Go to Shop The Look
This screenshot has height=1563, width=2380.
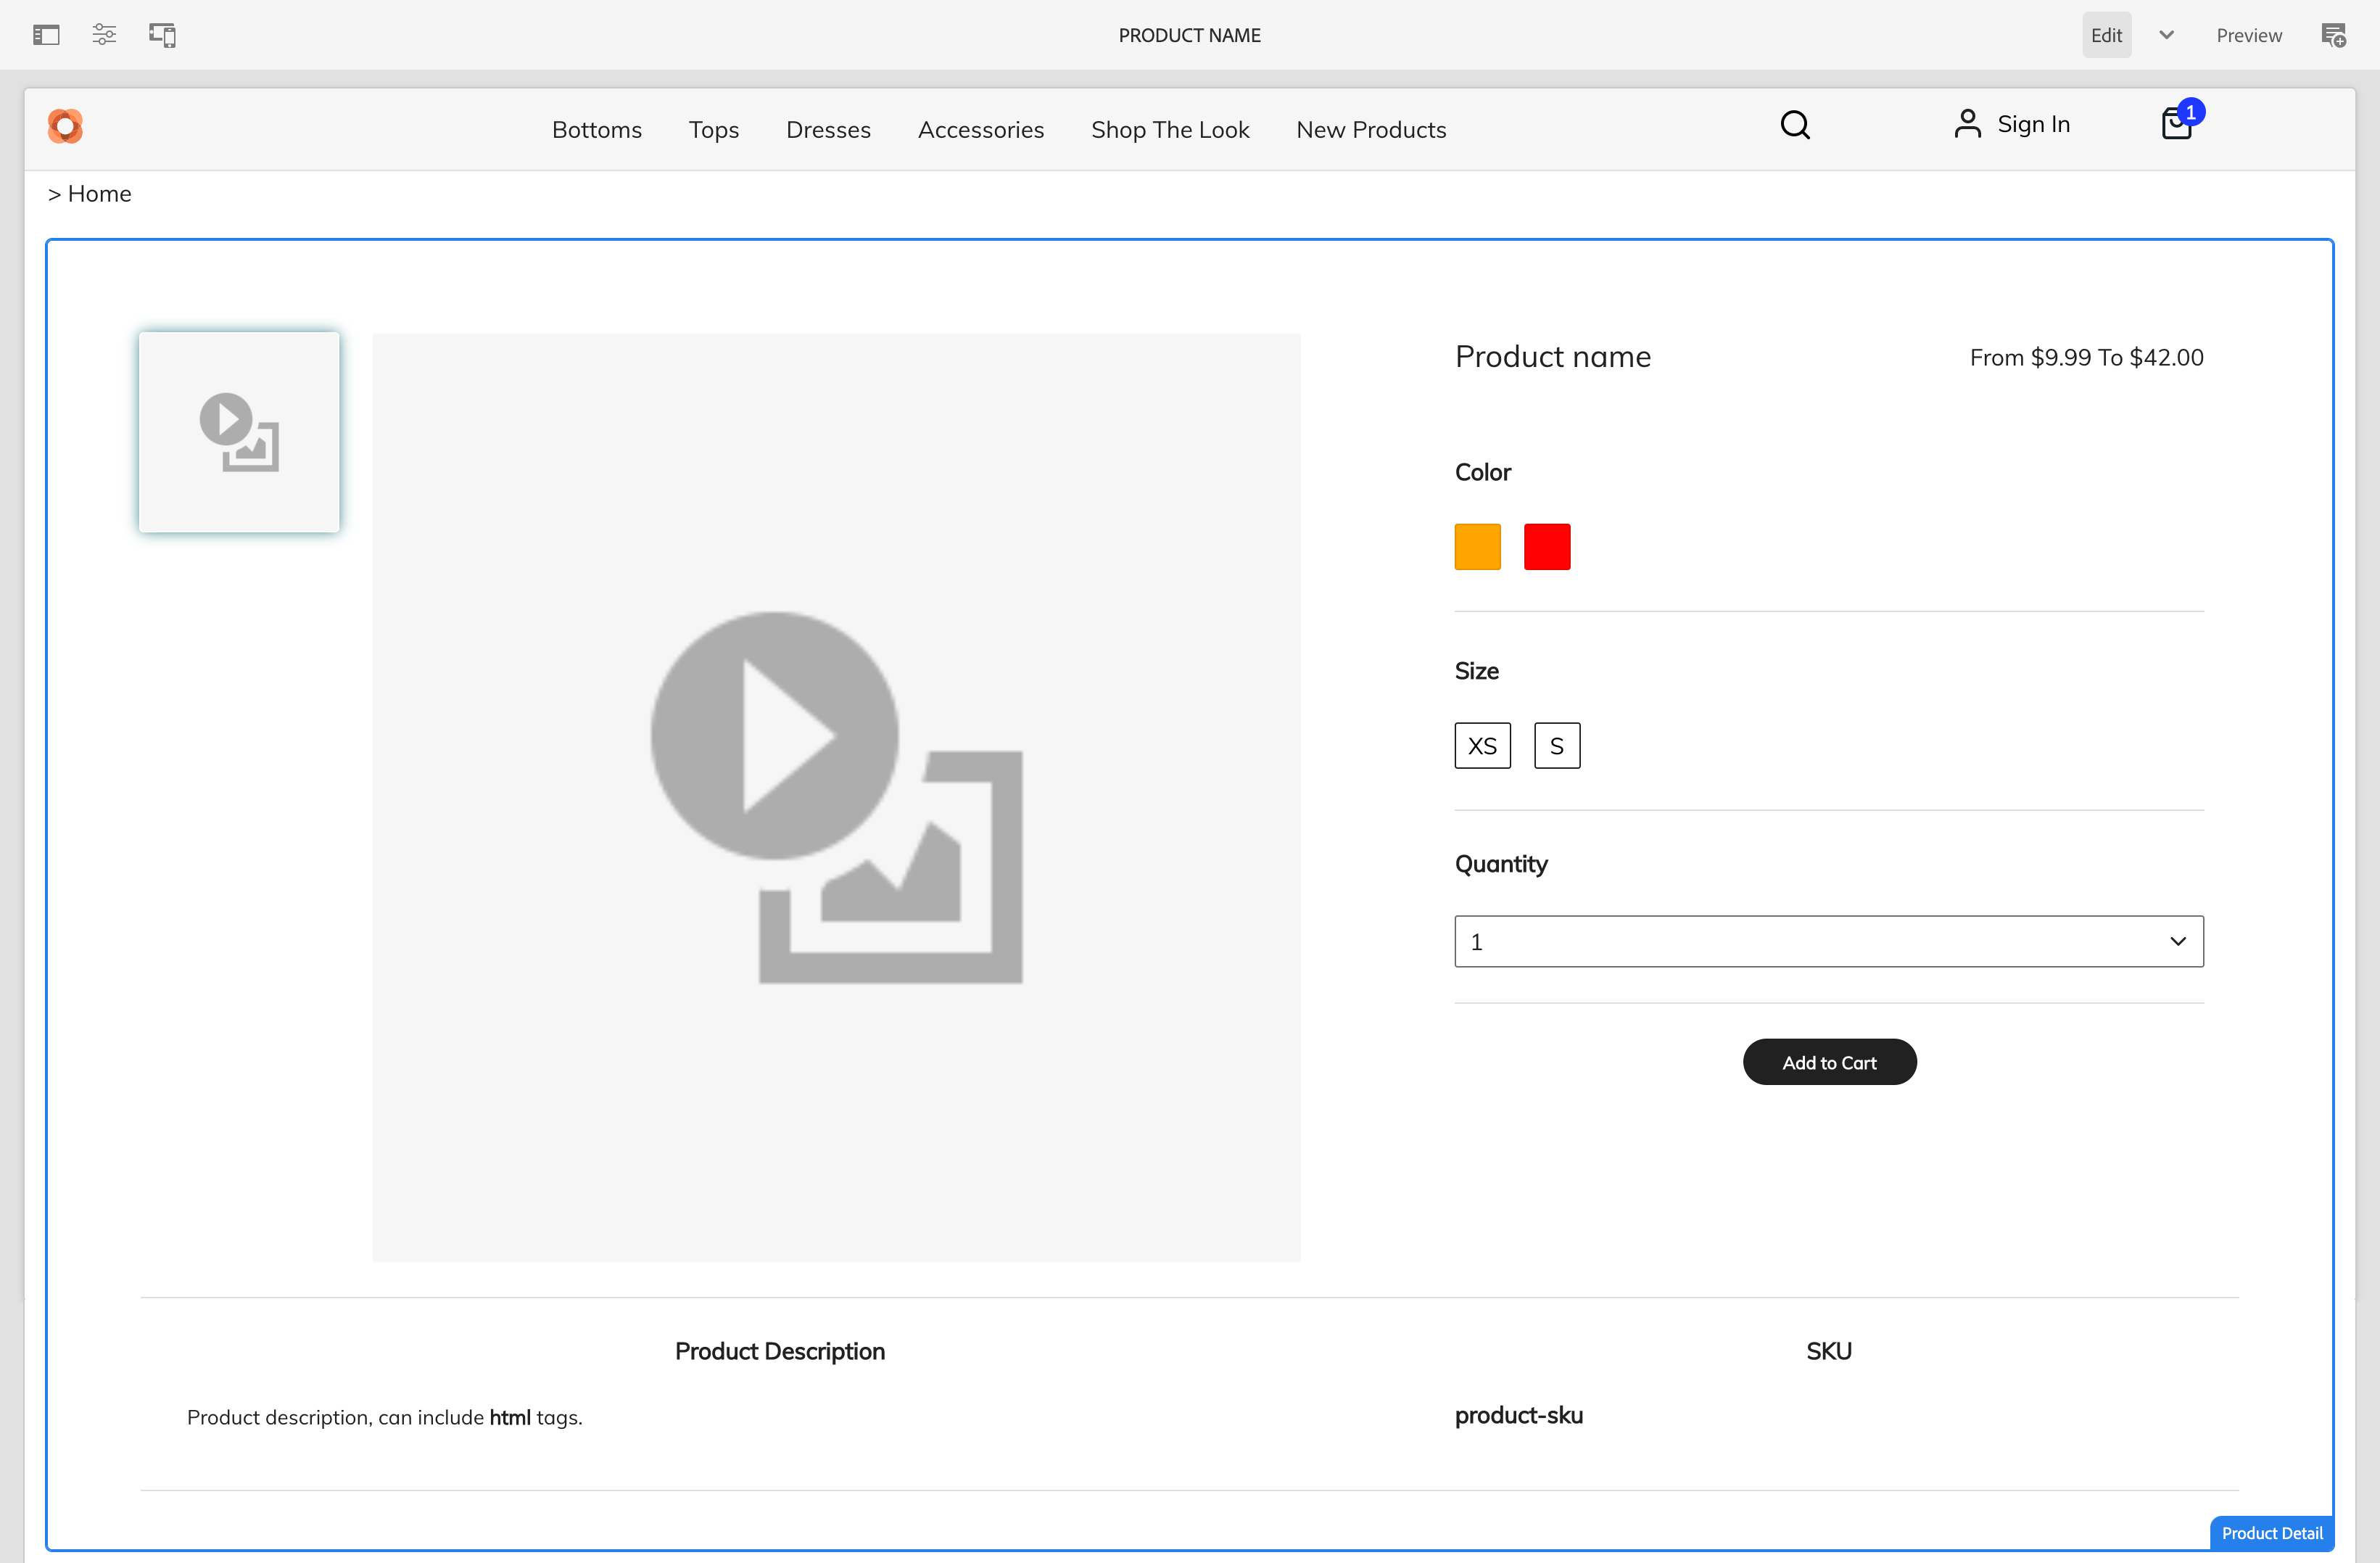1170,130
